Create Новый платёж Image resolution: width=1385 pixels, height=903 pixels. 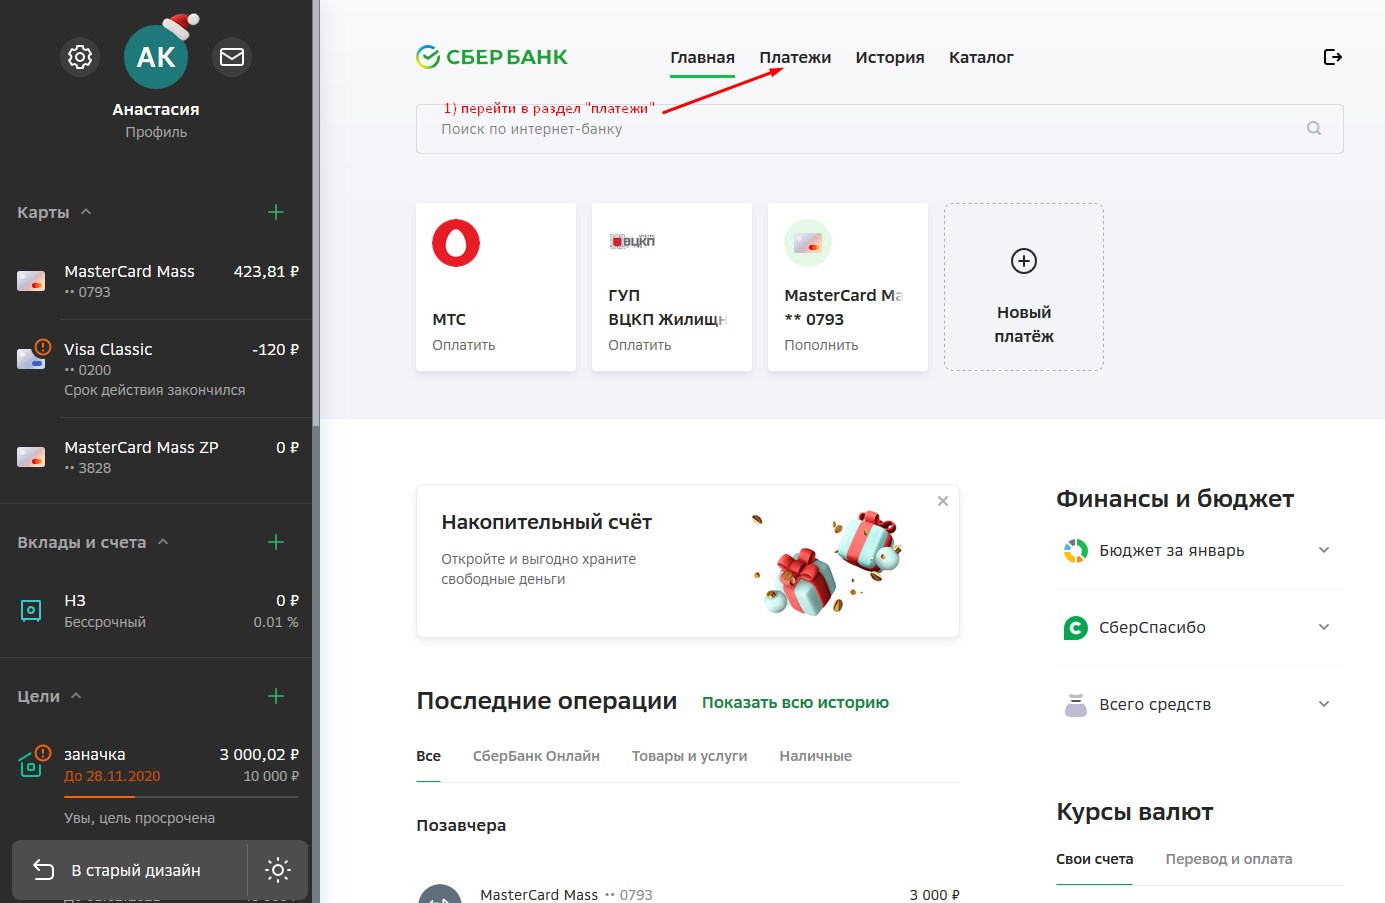1024,287
